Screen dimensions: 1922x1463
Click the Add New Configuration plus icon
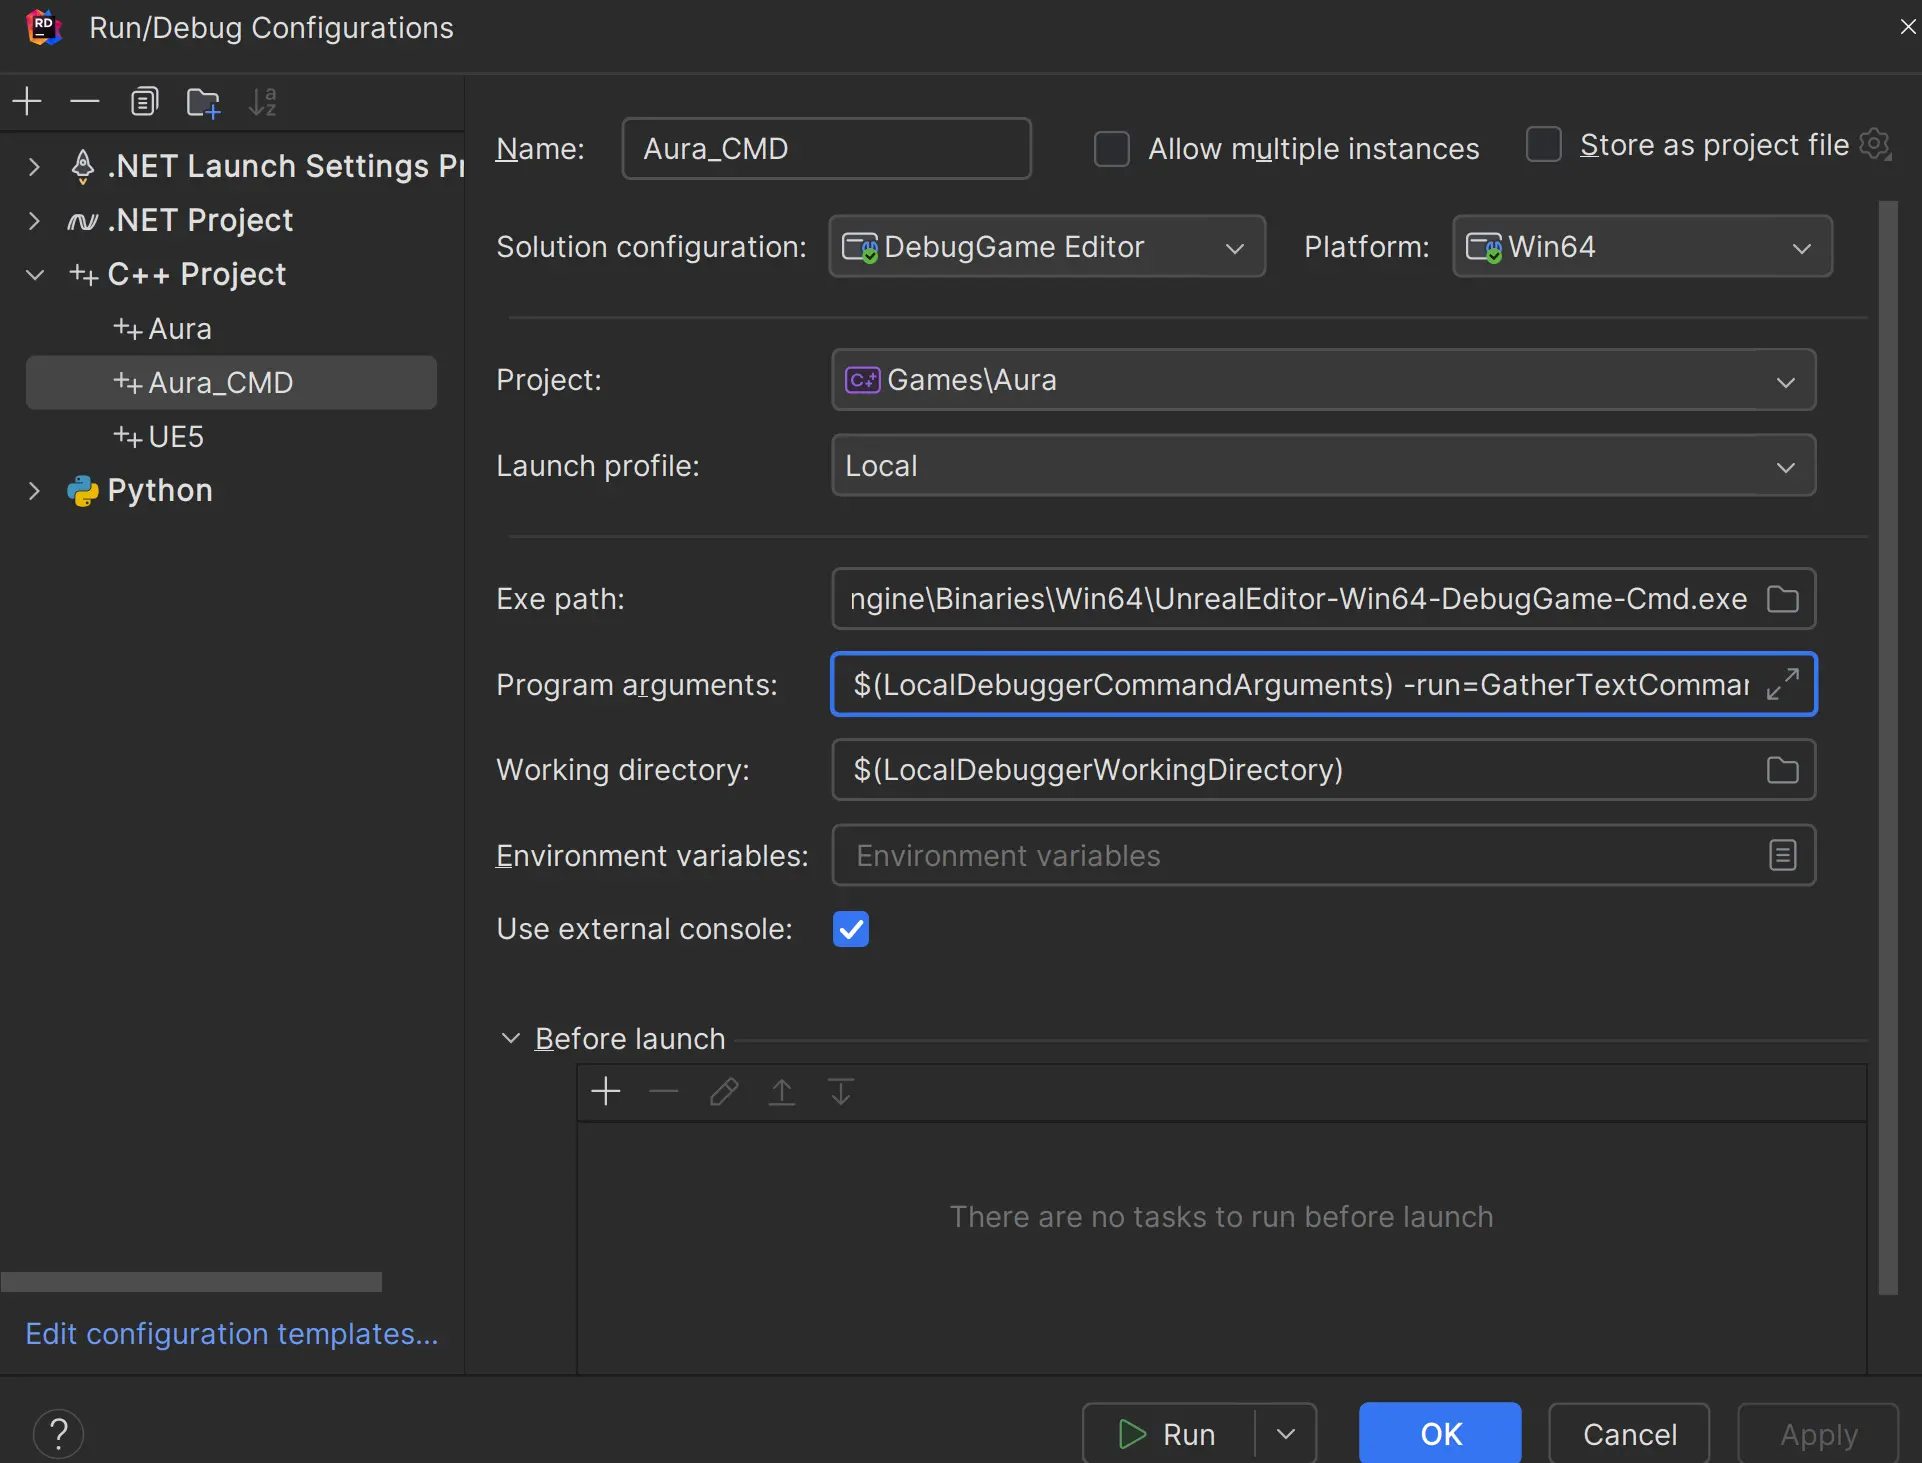click(27, 102)
